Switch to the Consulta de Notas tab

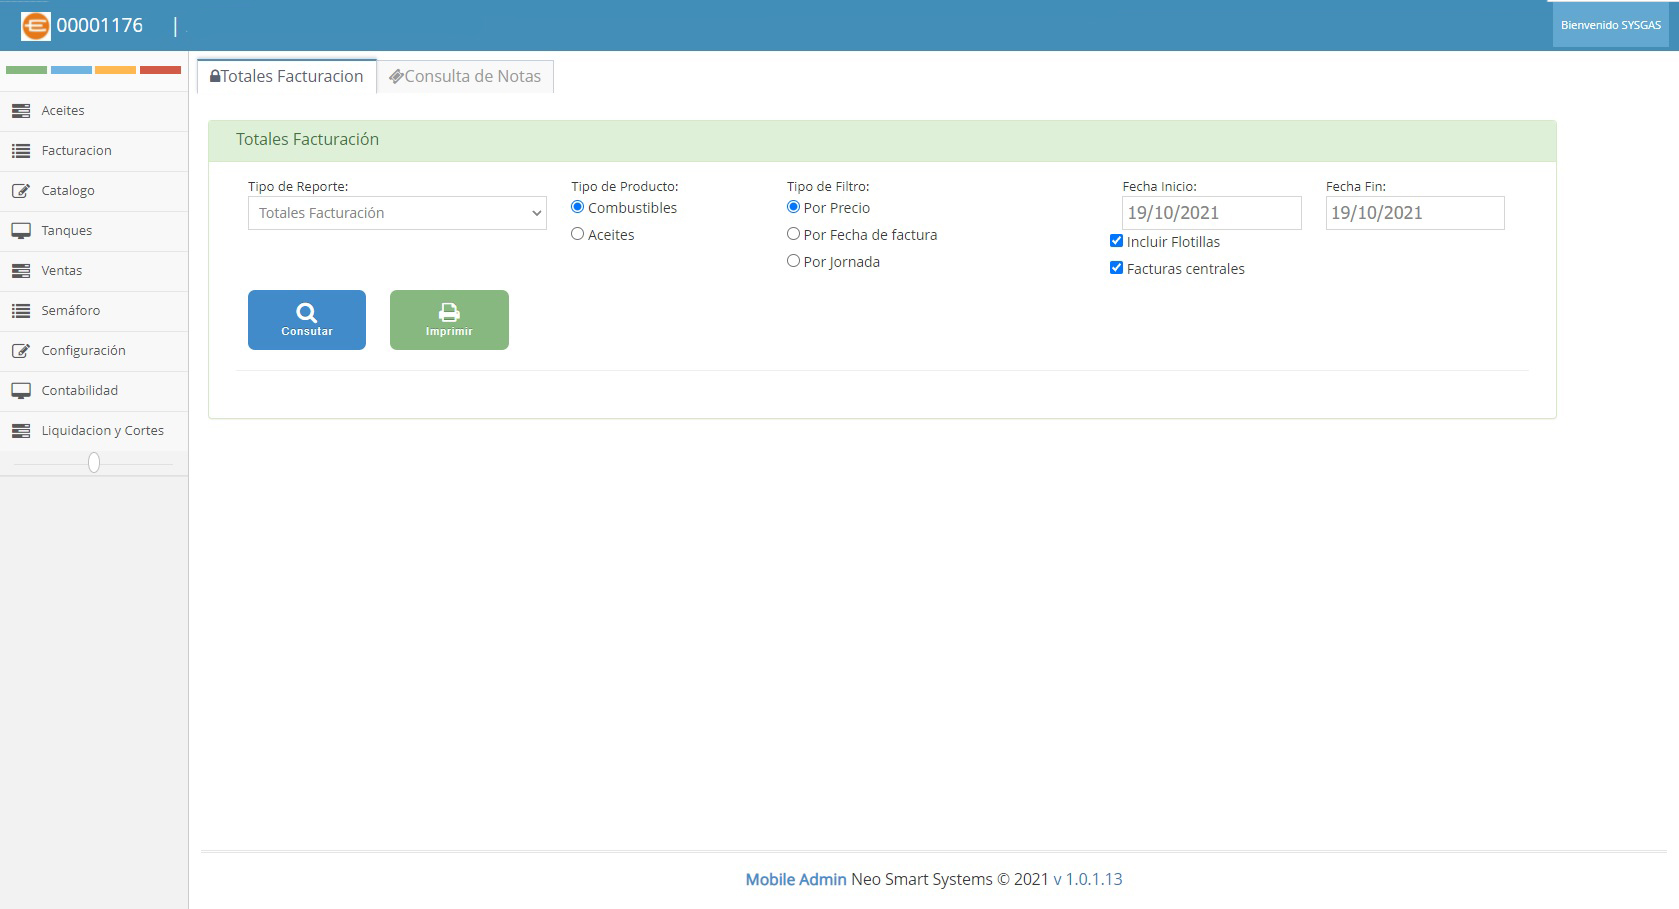tap(465, 77)
